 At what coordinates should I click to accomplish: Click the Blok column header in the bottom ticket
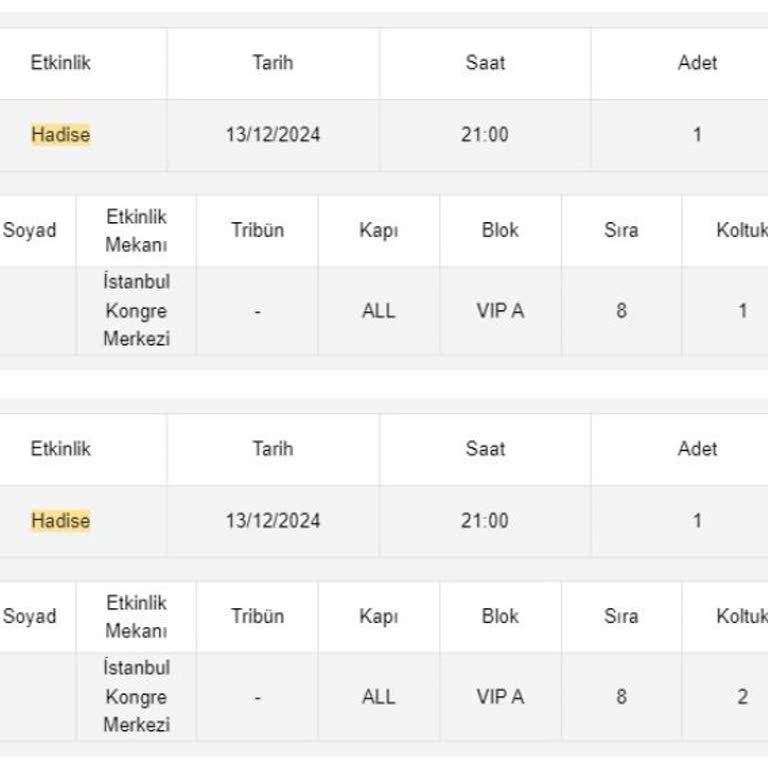(x=500, y=616)
